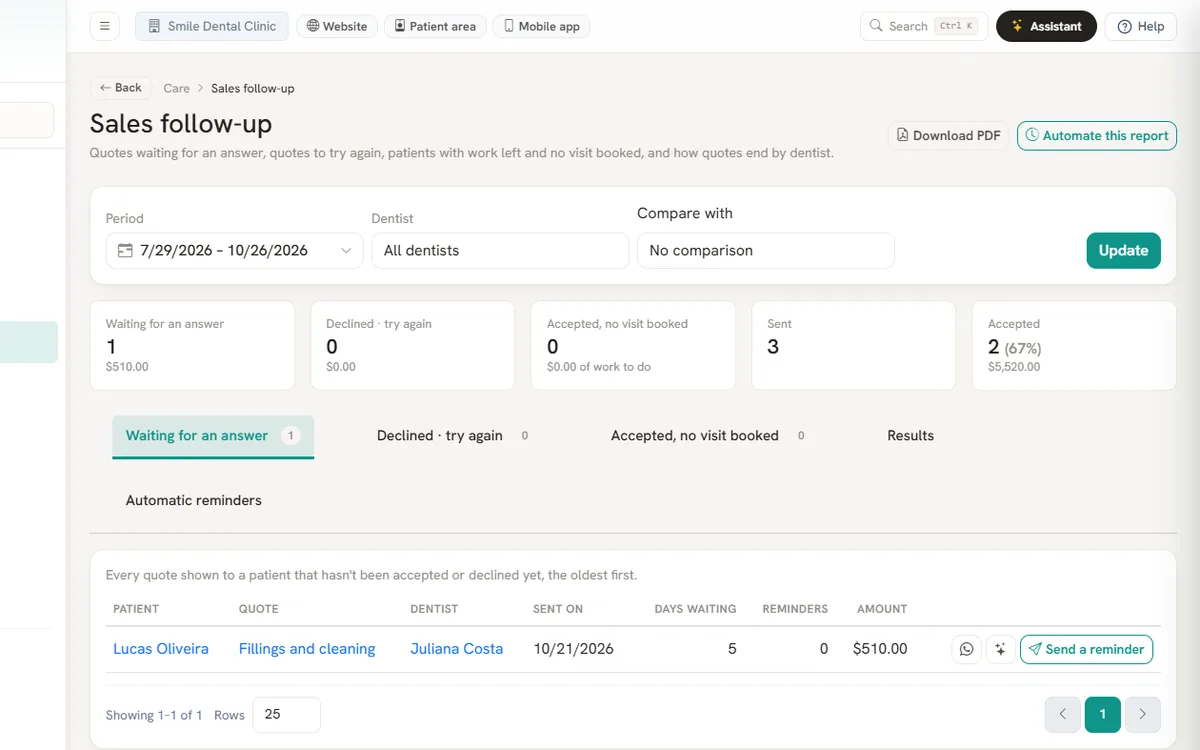1200x750 pixels.
Task: Switch to Declined · try again tab
Action: (x=452, y=436)
